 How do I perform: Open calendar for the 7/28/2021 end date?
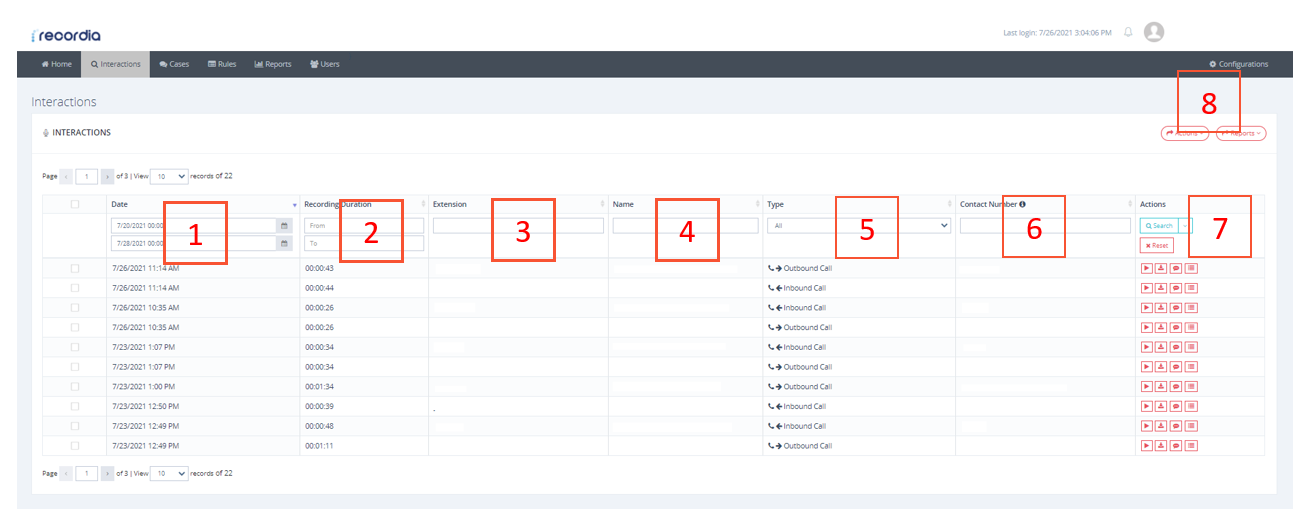click(x=285, y=243)
